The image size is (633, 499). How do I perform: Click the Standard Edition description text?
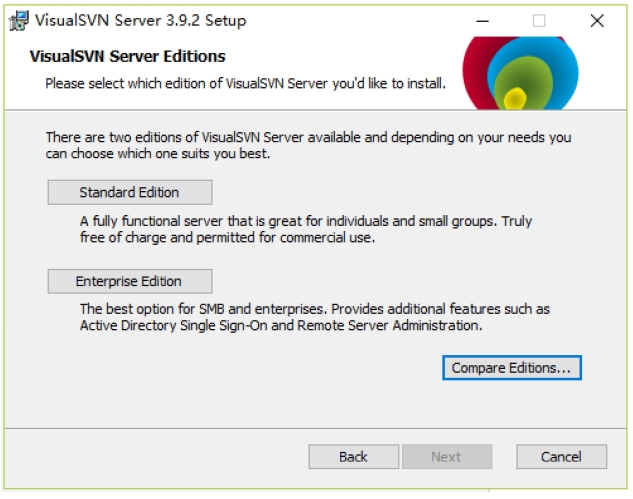pyautogui.click(x=306, y=229)
